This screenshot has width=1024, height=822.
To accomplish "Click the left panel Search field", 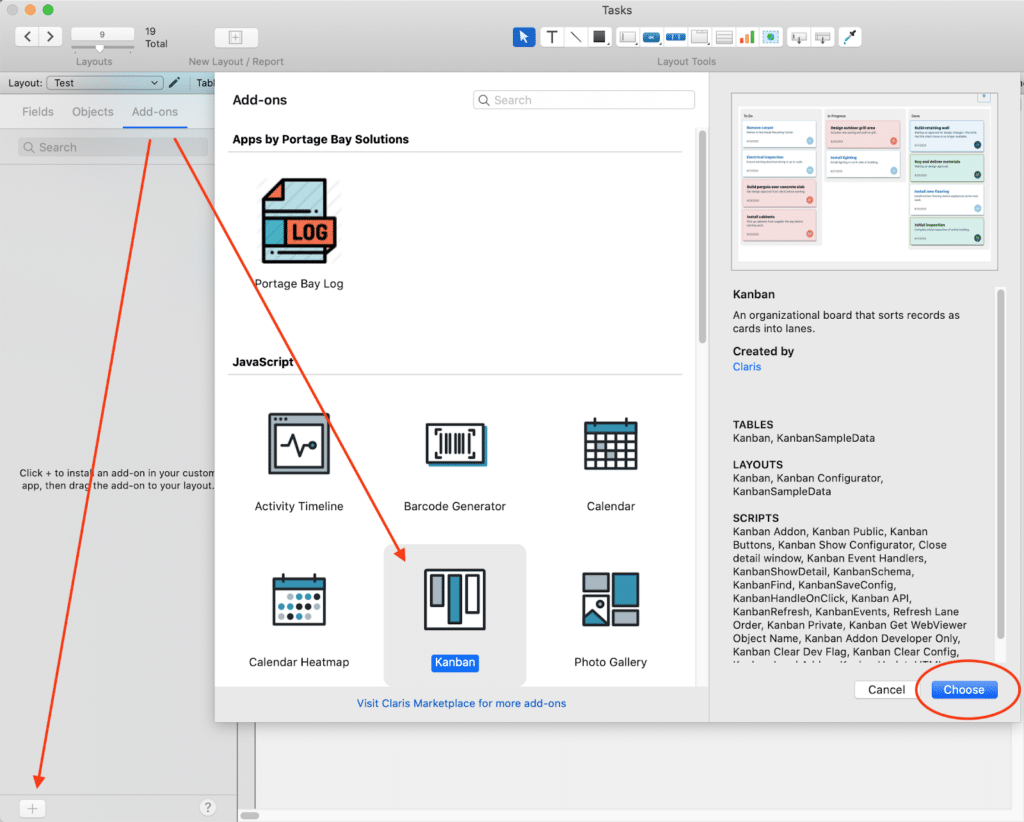I will (x=113, y=148).
